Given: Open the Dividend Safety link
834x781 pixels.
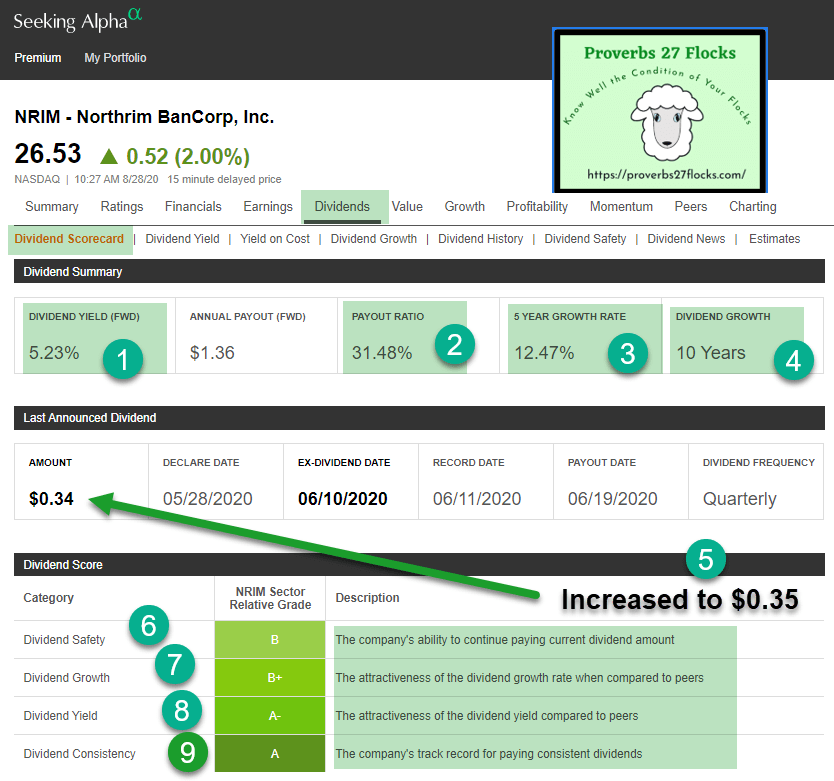Looking at the screenshot, I should coord(585,239).
